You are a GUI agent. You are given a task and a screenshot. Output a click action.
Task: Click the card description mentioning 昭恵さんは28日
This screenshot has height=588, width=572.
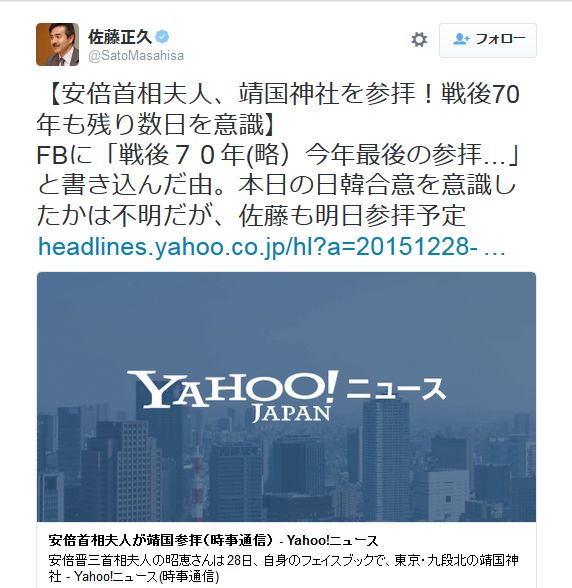pyautogui.click(x=283, y=560)
